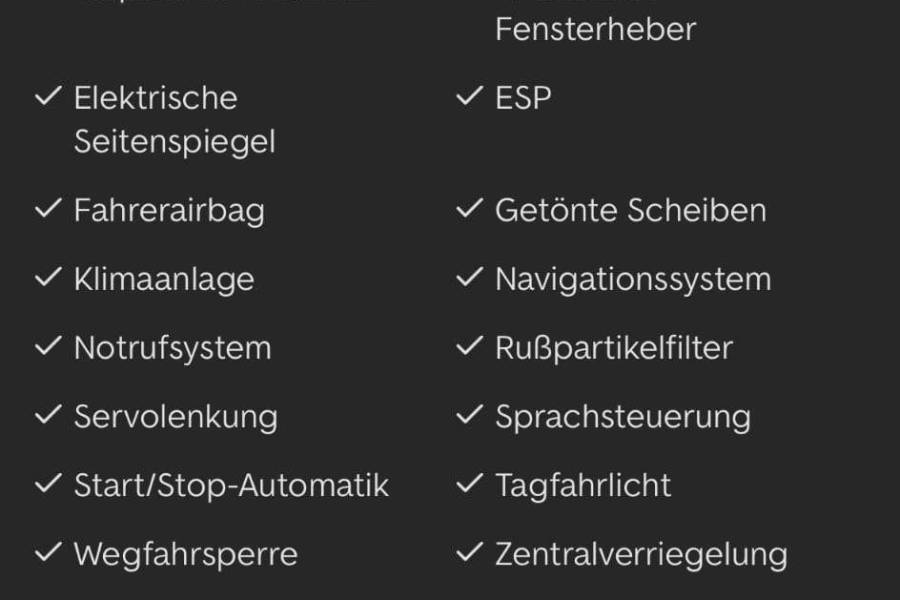
Task: Click the Zentralverriegelung feature label
Action: click(641, 554)
